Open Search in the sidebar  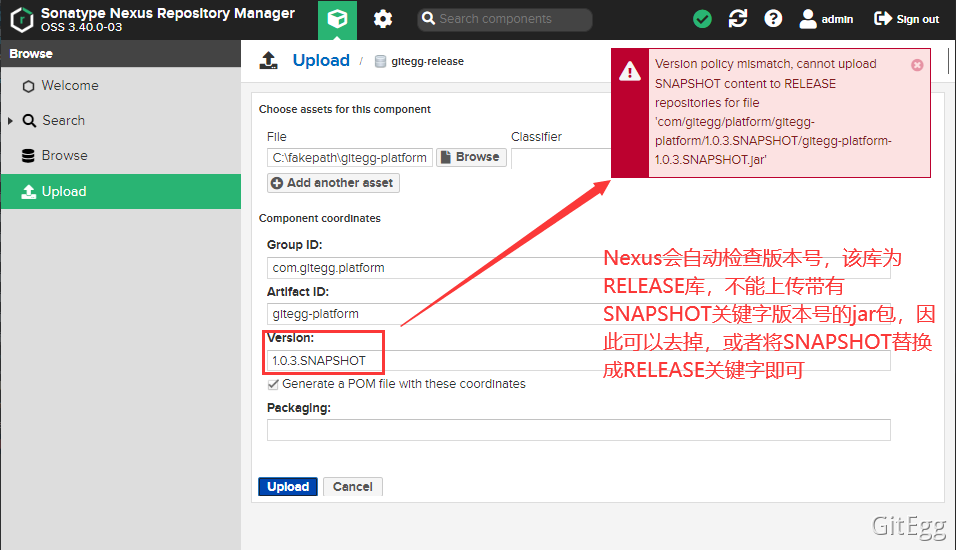coord(121,121)
